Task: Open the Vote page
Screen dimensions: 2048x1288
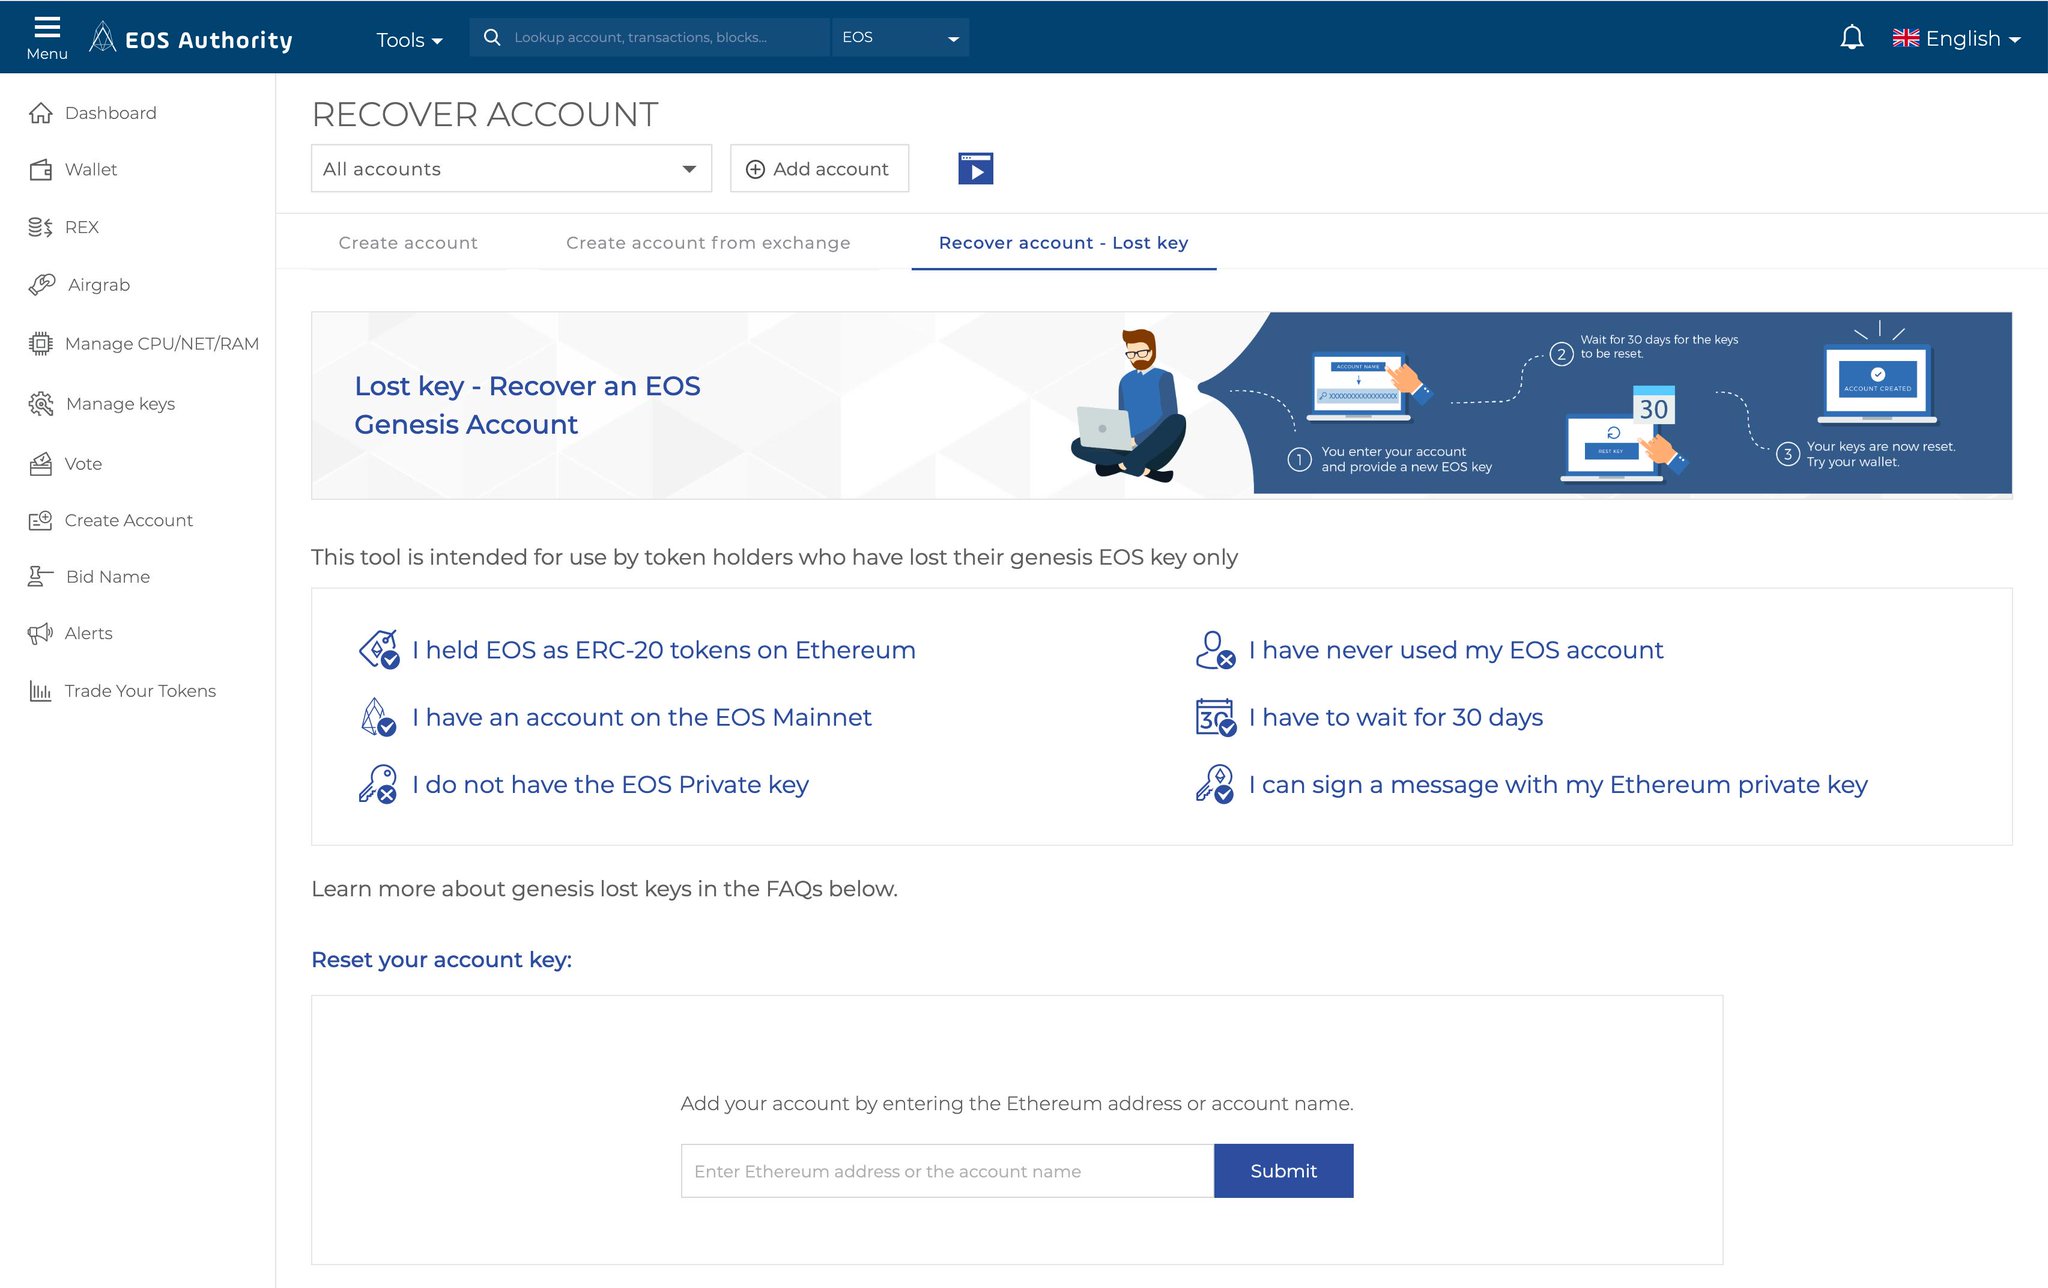Action: coord(83,464)
